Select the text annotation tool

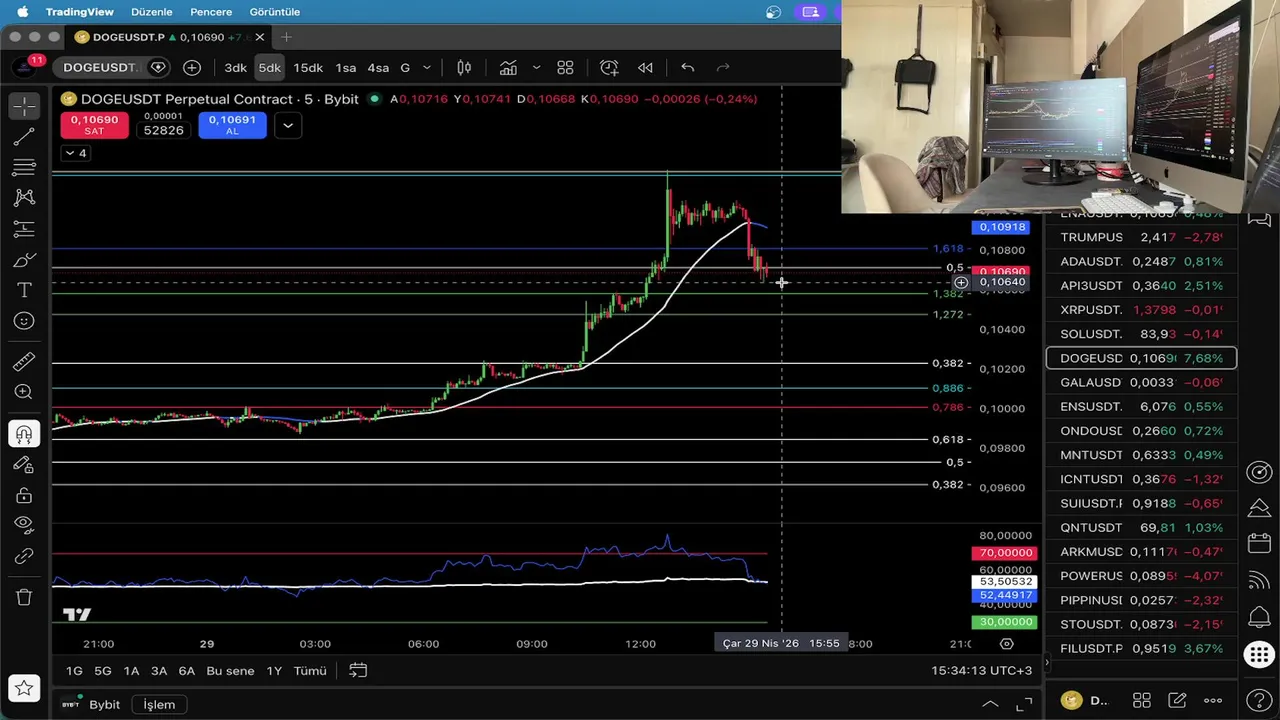(24, 290)
